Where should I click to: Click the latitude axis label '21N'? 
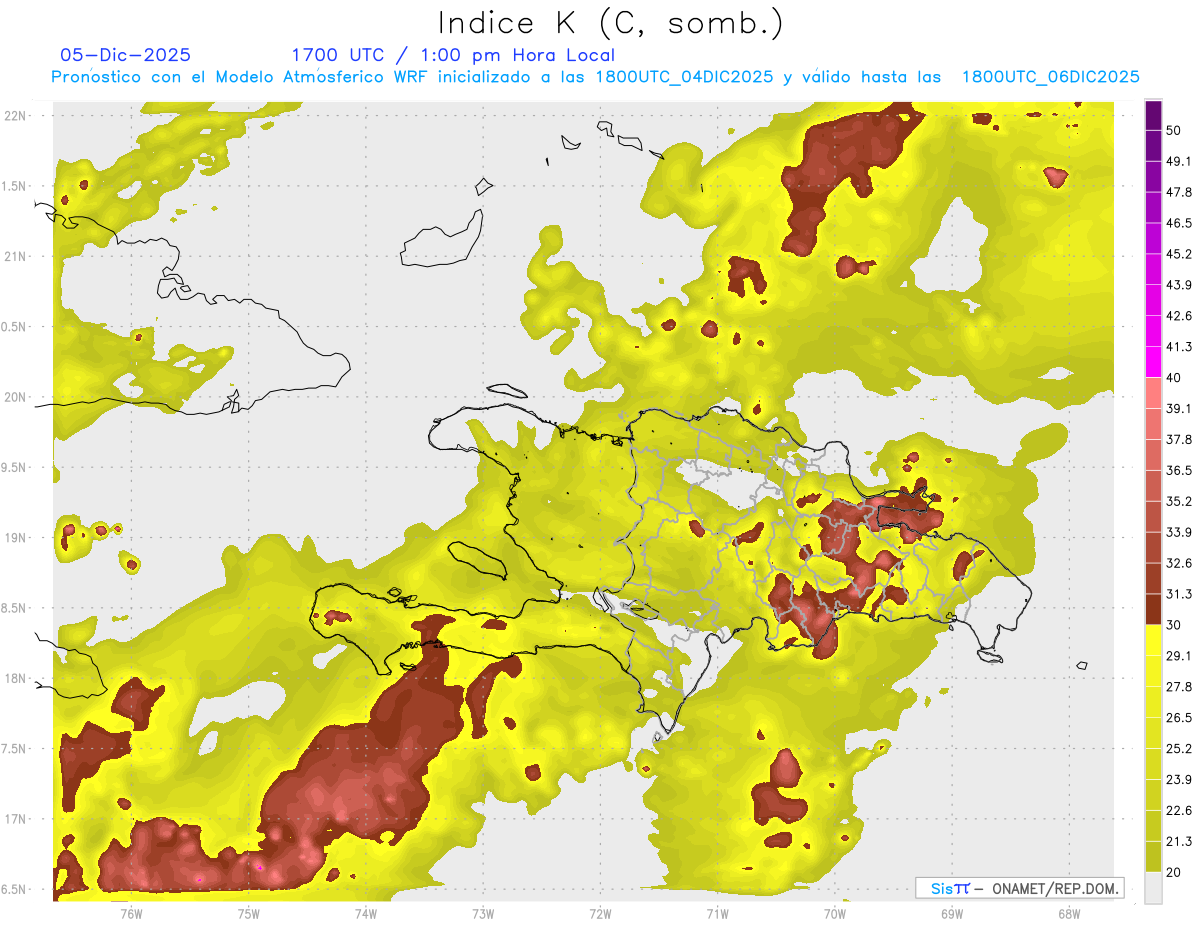click(x=17, y=257)
